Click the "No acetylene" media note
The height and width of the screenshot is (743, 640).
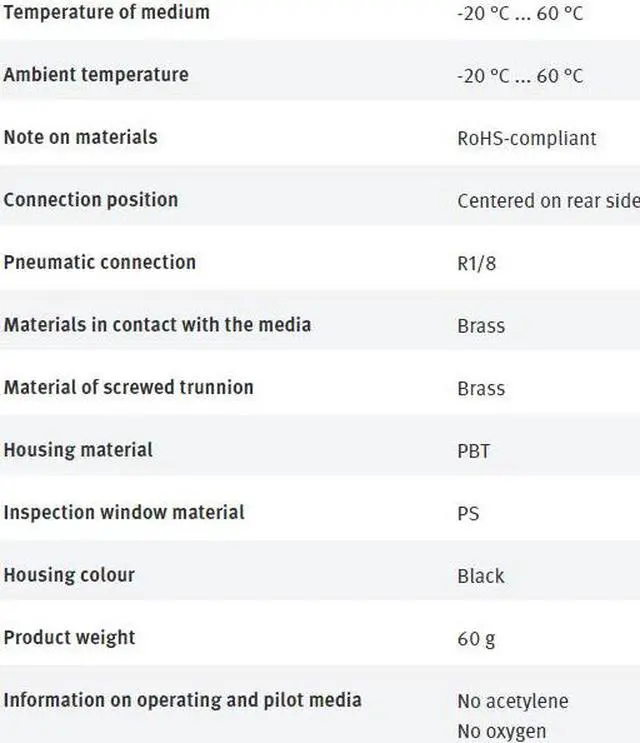pos(513,702)
